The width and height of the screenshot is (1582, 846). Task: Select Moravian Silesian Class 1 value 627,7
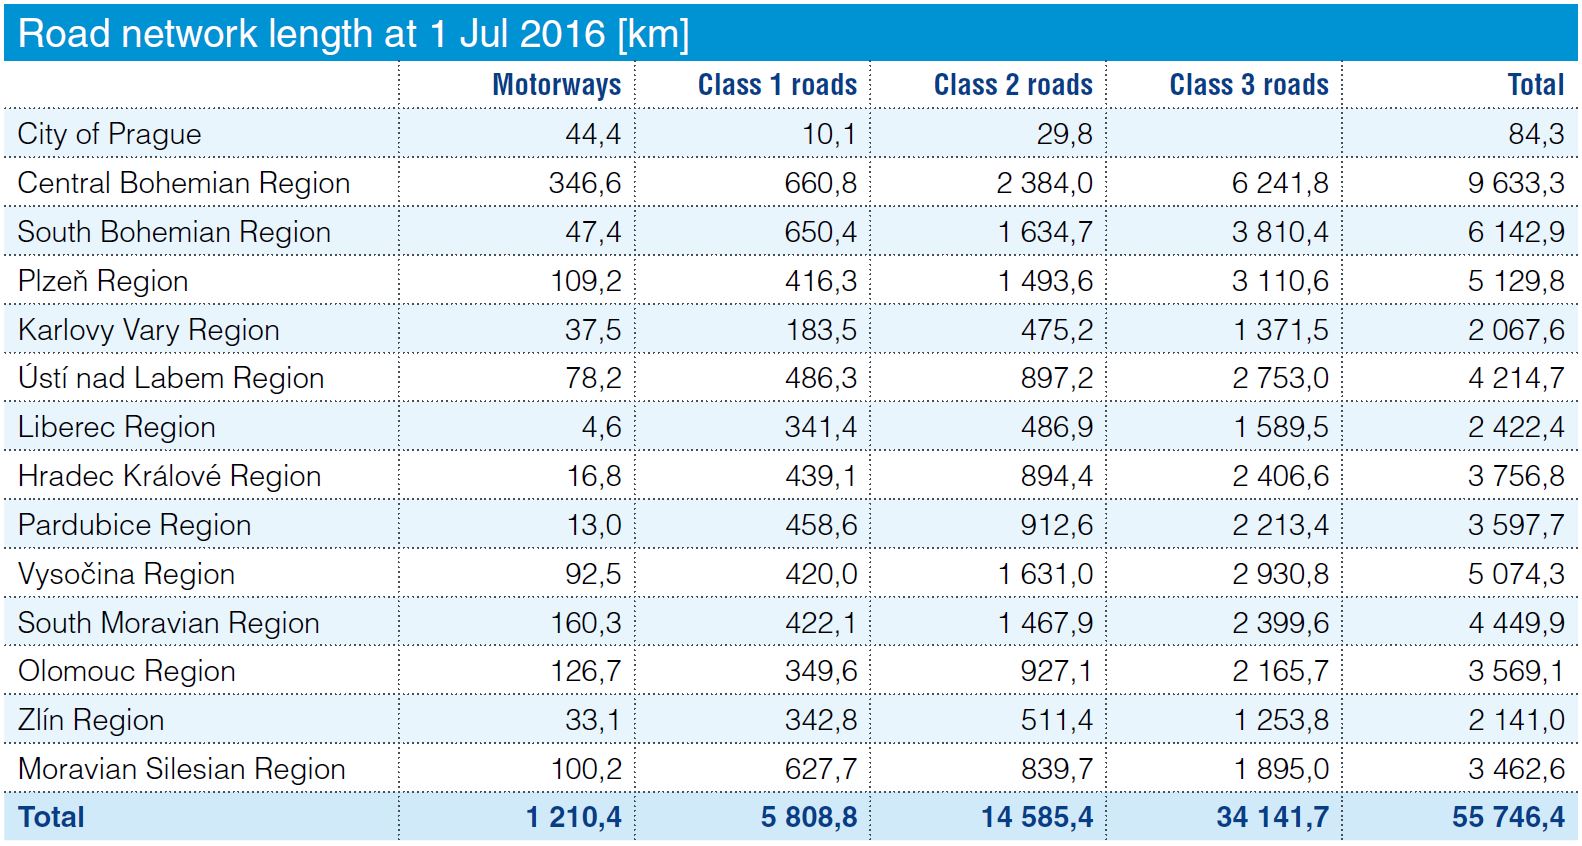point(821,769)
